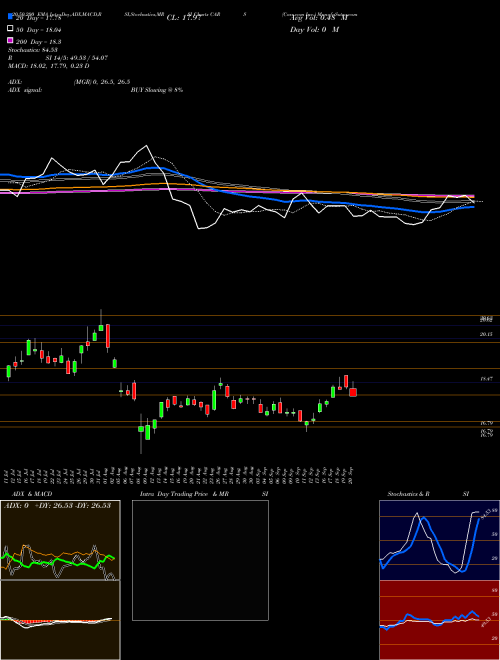Click the 'MACD: 18.02, 17.79, 0.23 D' readout
The image size is (500, 660).
pos(49,66)
